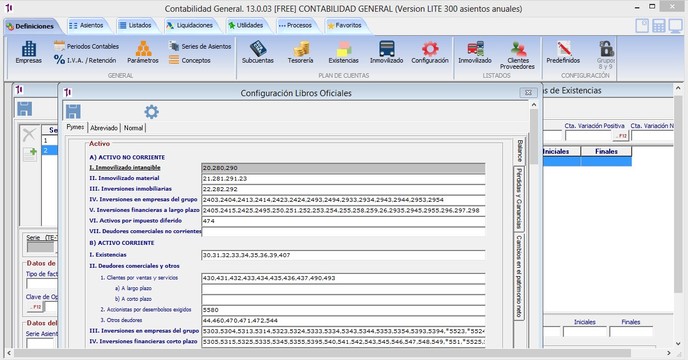Switch to the Listados ribbon tab

point(135,25)
